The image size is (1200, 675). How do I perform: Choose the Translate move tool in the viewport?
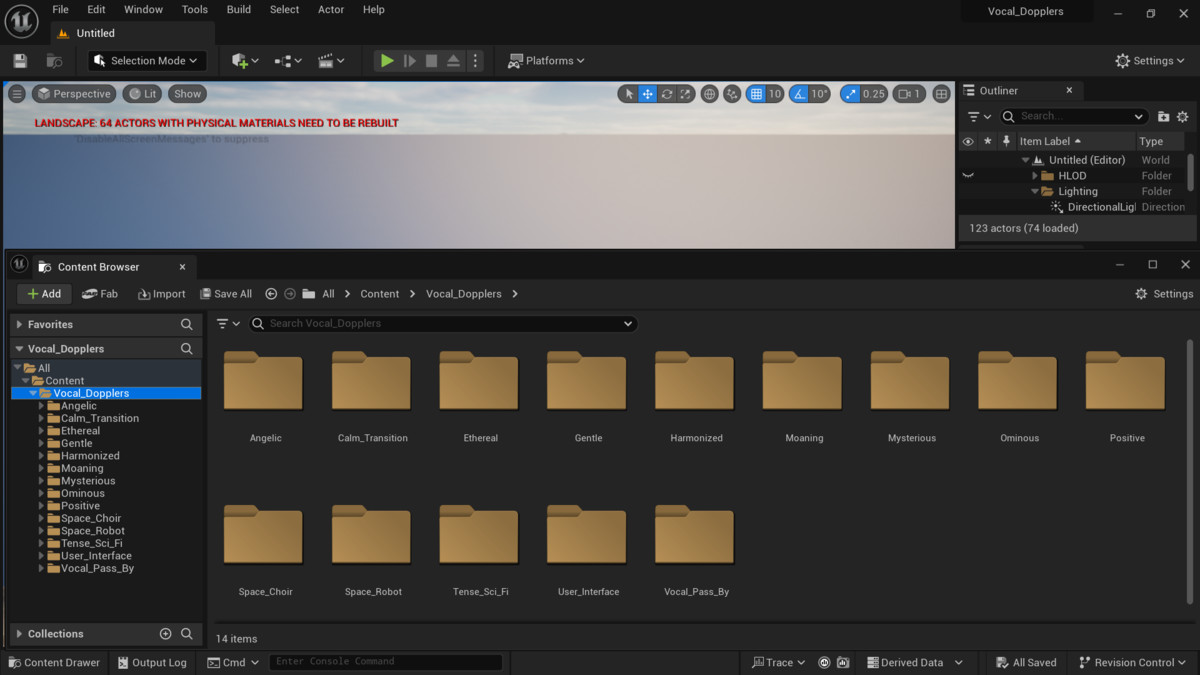click(647, 94)
